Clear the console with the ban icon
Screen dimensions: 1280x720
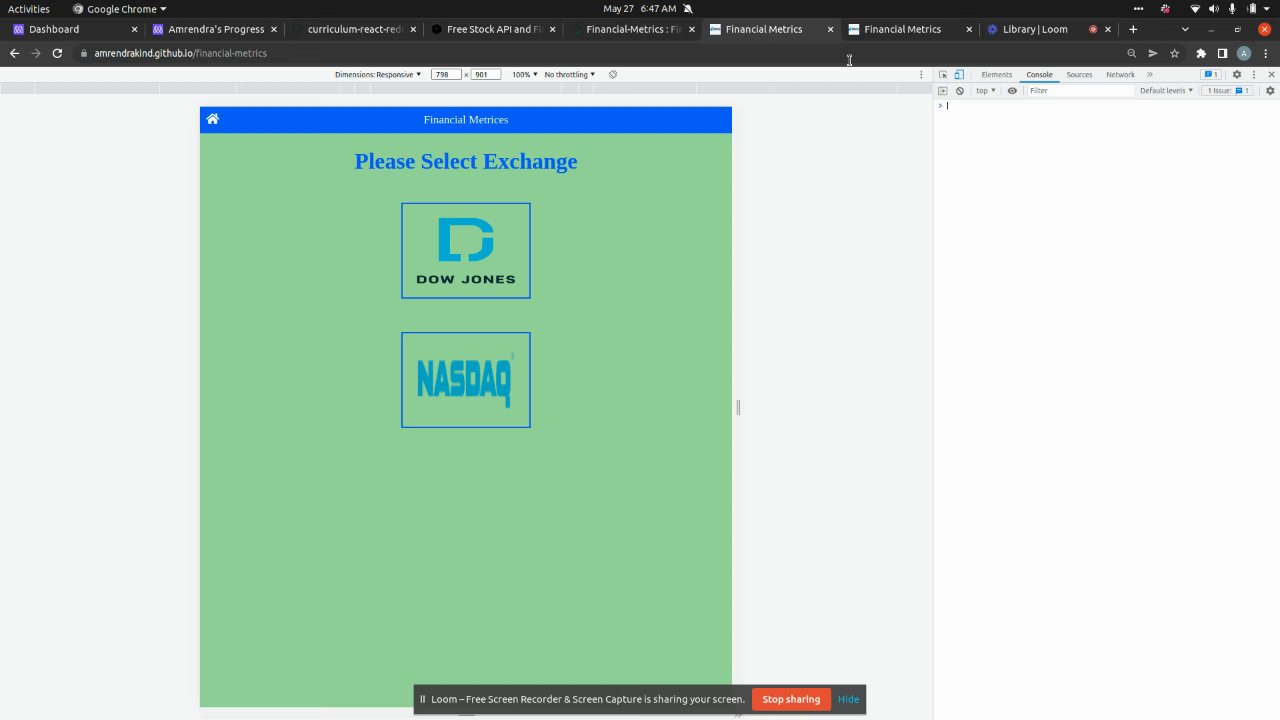[x=960, y=90]
